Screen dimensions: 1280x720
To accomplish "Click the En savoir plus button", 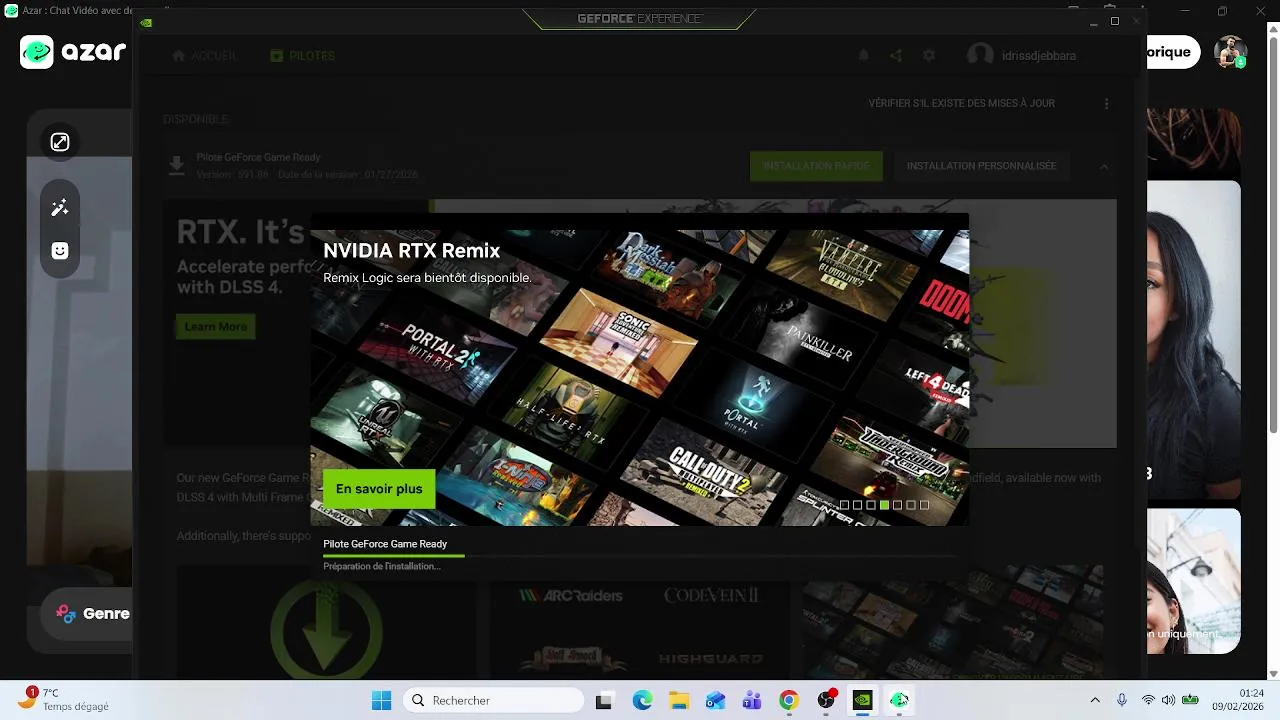I will (379, 489).
